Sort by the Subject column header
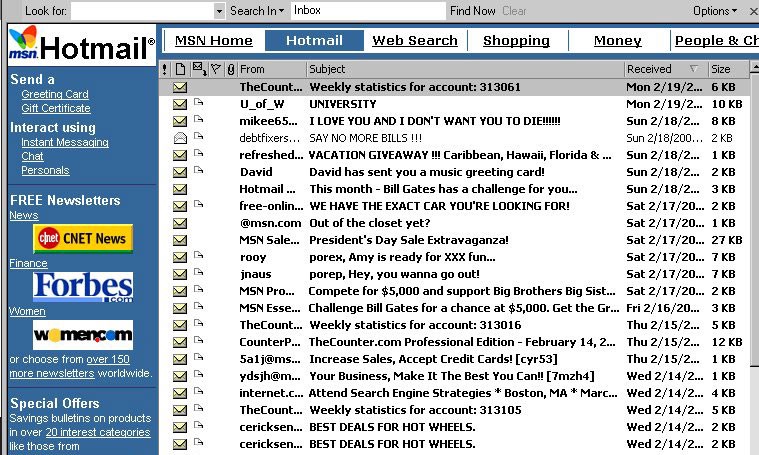The image size is (759, 455). click(465, 69)
